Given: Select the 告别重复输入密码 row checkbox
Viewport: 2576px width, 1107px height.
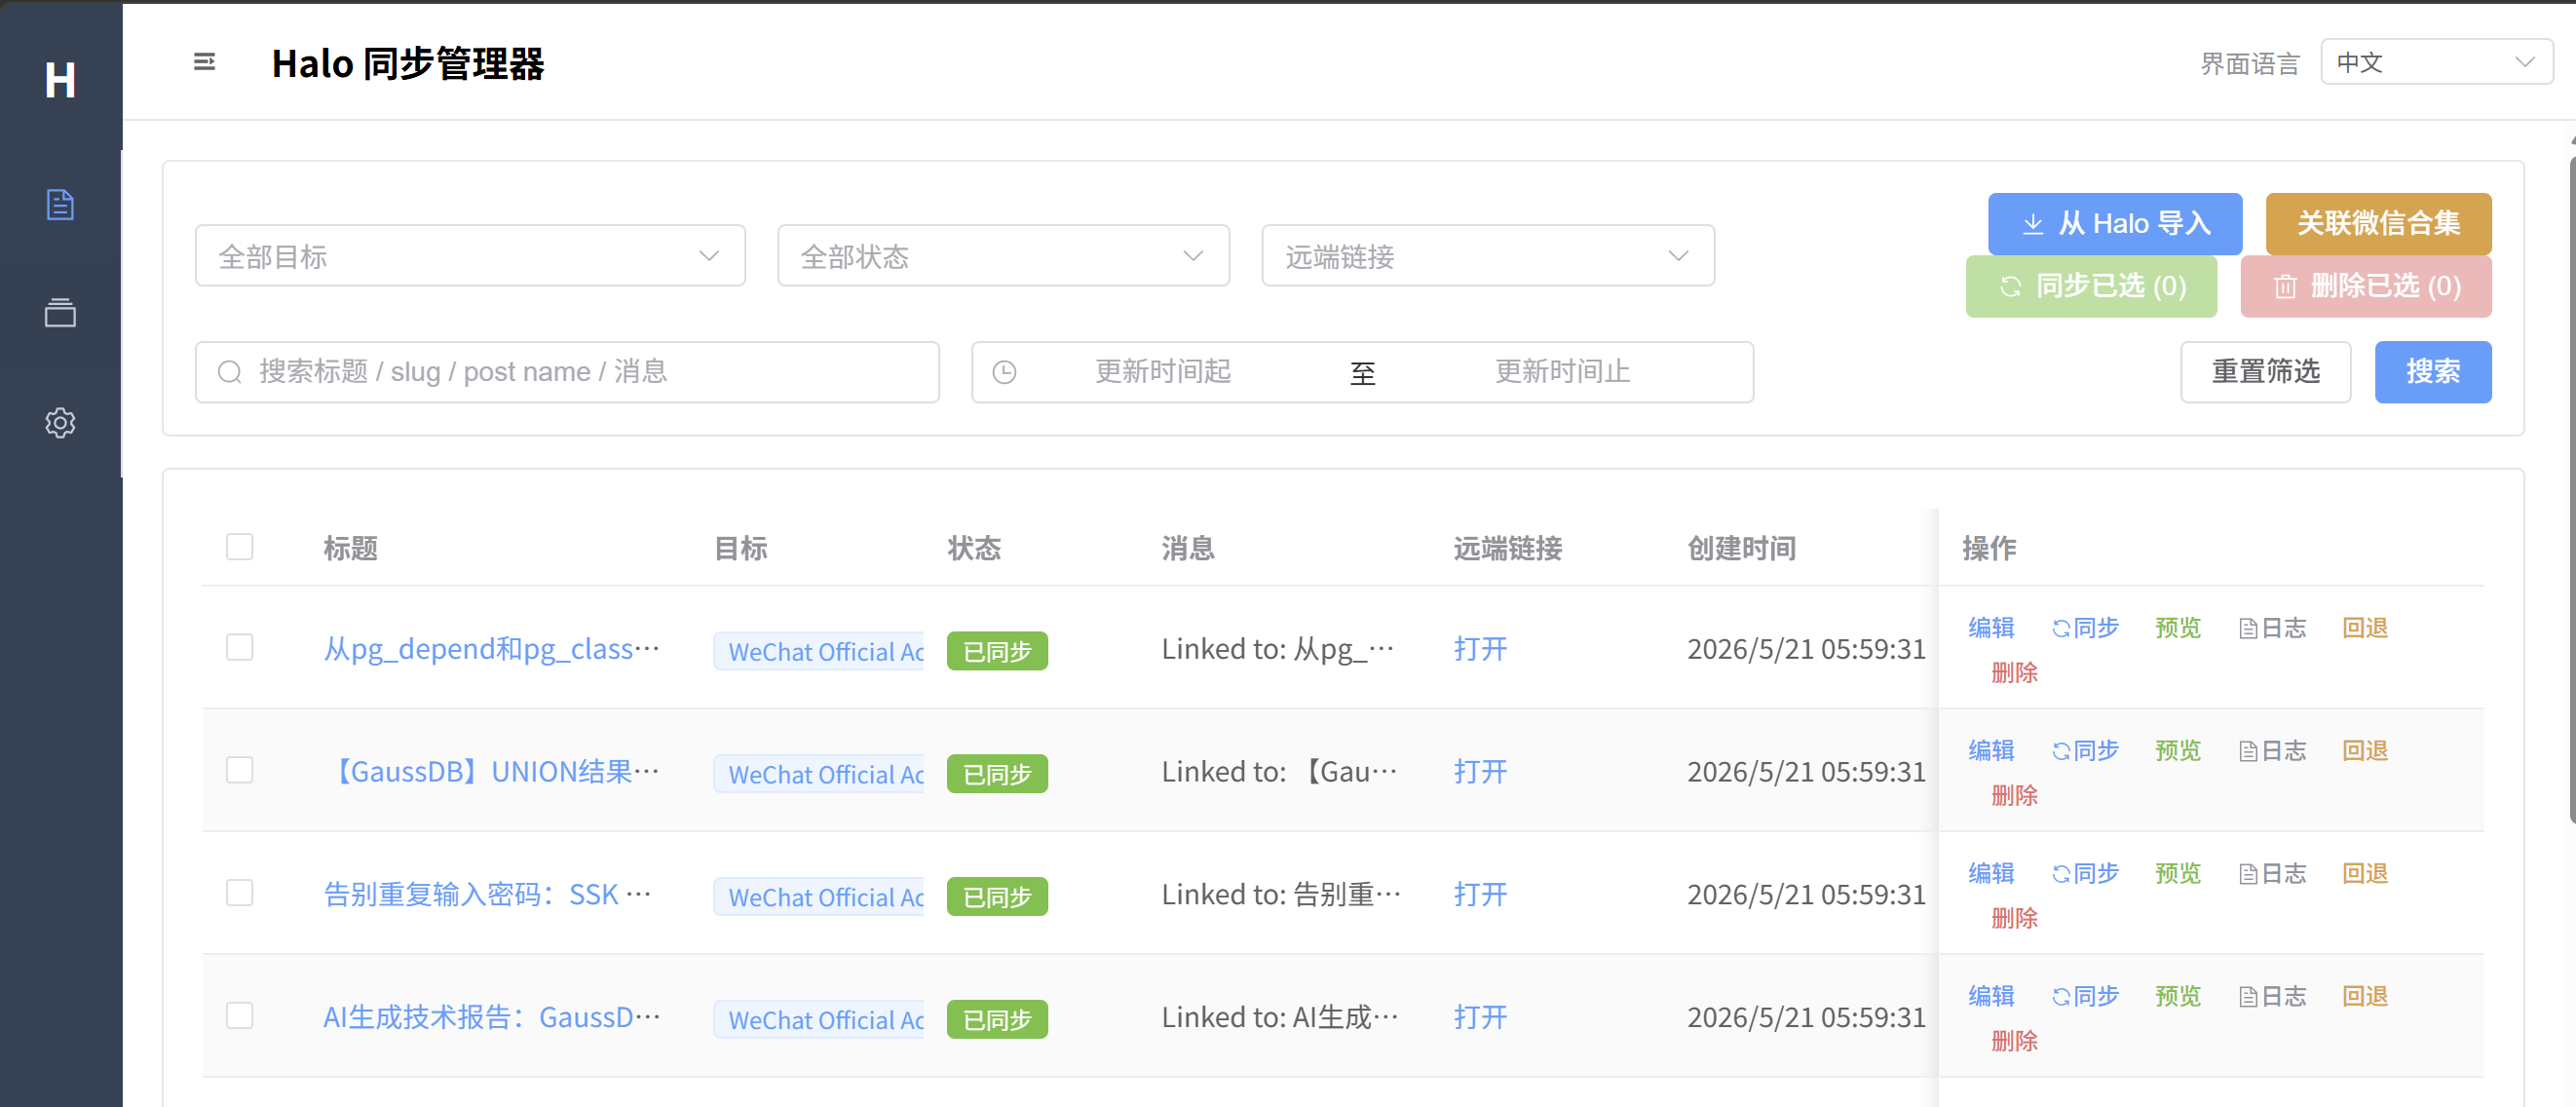Looking at the screenshot, I should pos(240,893).
